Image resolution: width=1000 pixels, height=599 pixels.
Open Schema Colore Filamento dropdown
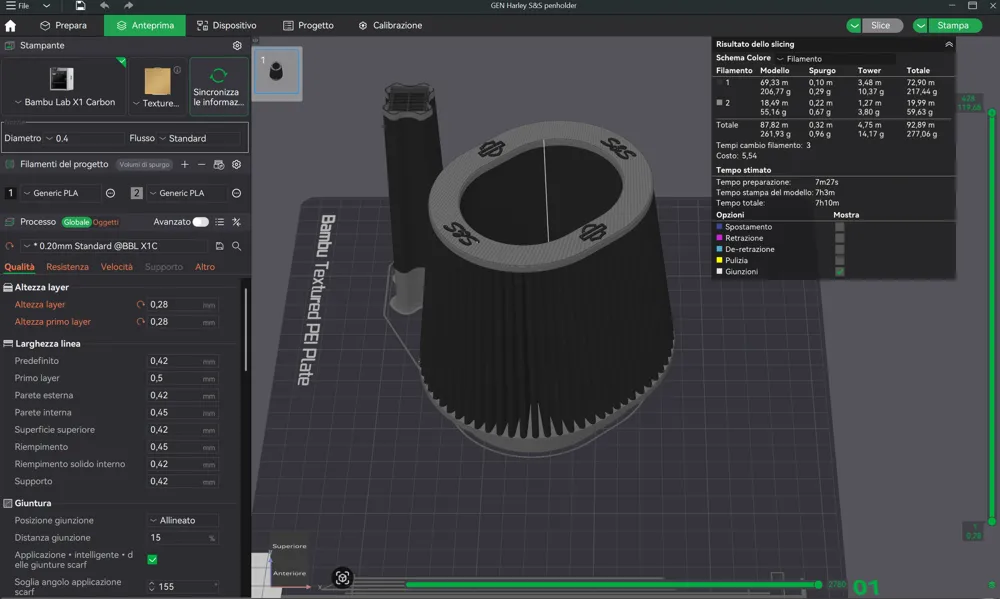pos(834,59)
